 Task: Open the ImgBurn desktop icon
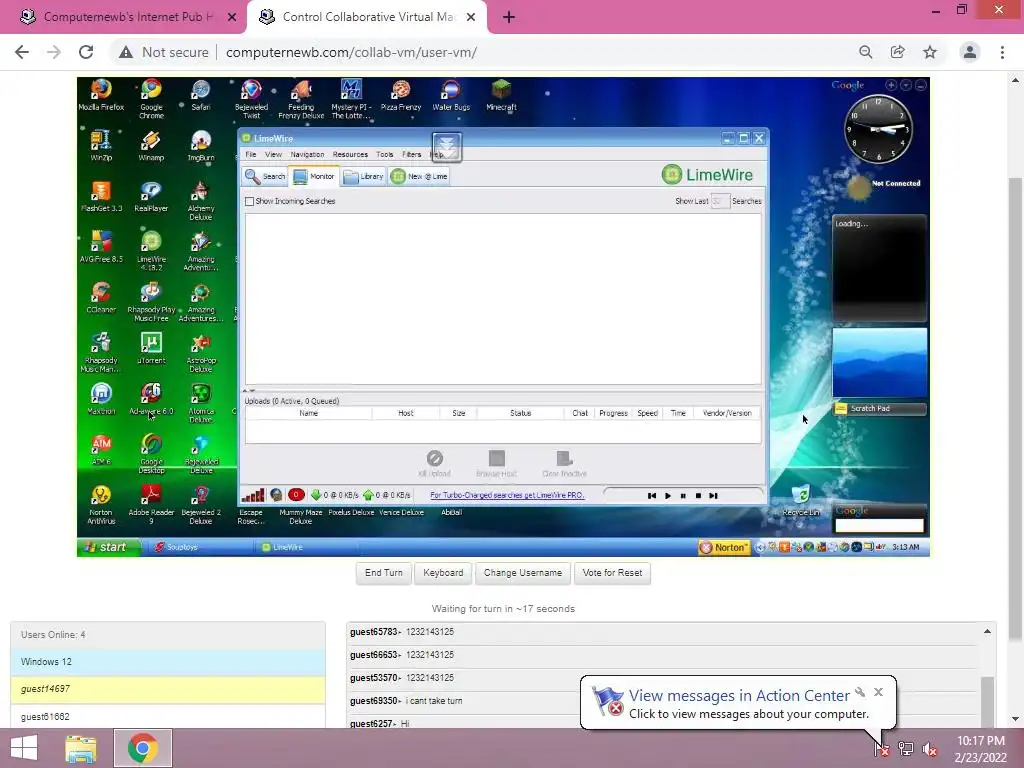pyautogui.click(x=201, y=145)
